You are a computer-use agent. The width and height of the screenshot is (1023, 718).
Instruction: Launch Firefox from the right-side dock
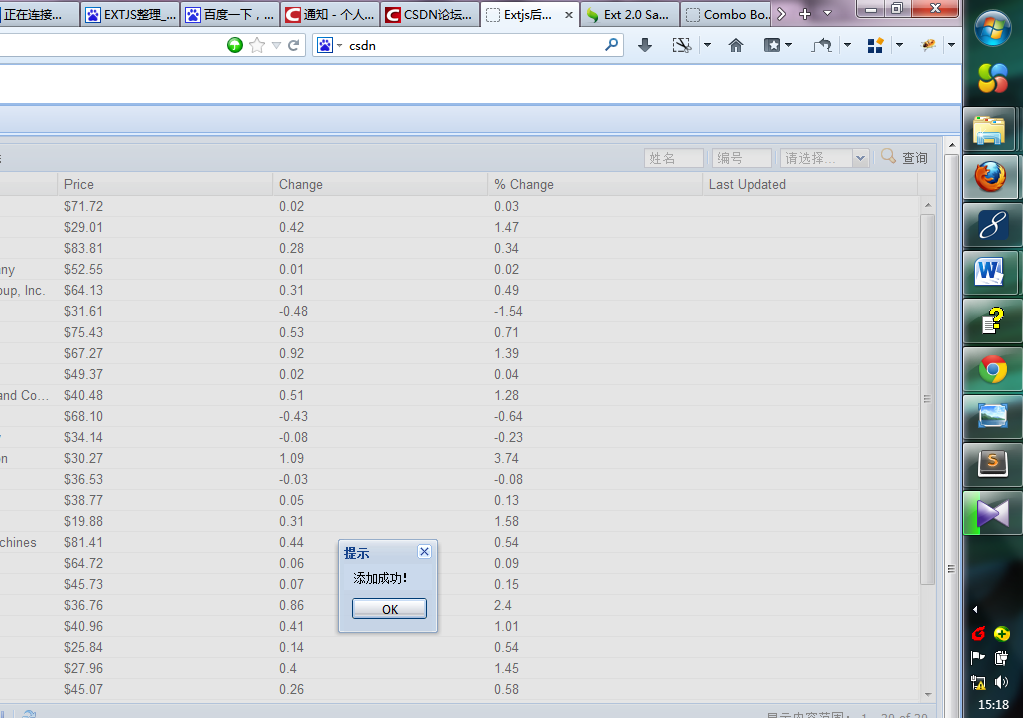tap(991, 176)
